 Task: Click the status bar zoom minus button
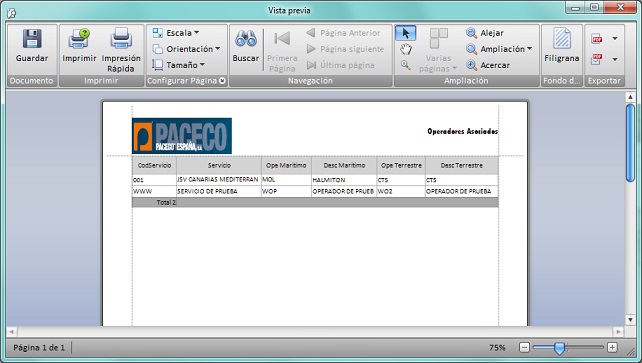coord(524,347)
